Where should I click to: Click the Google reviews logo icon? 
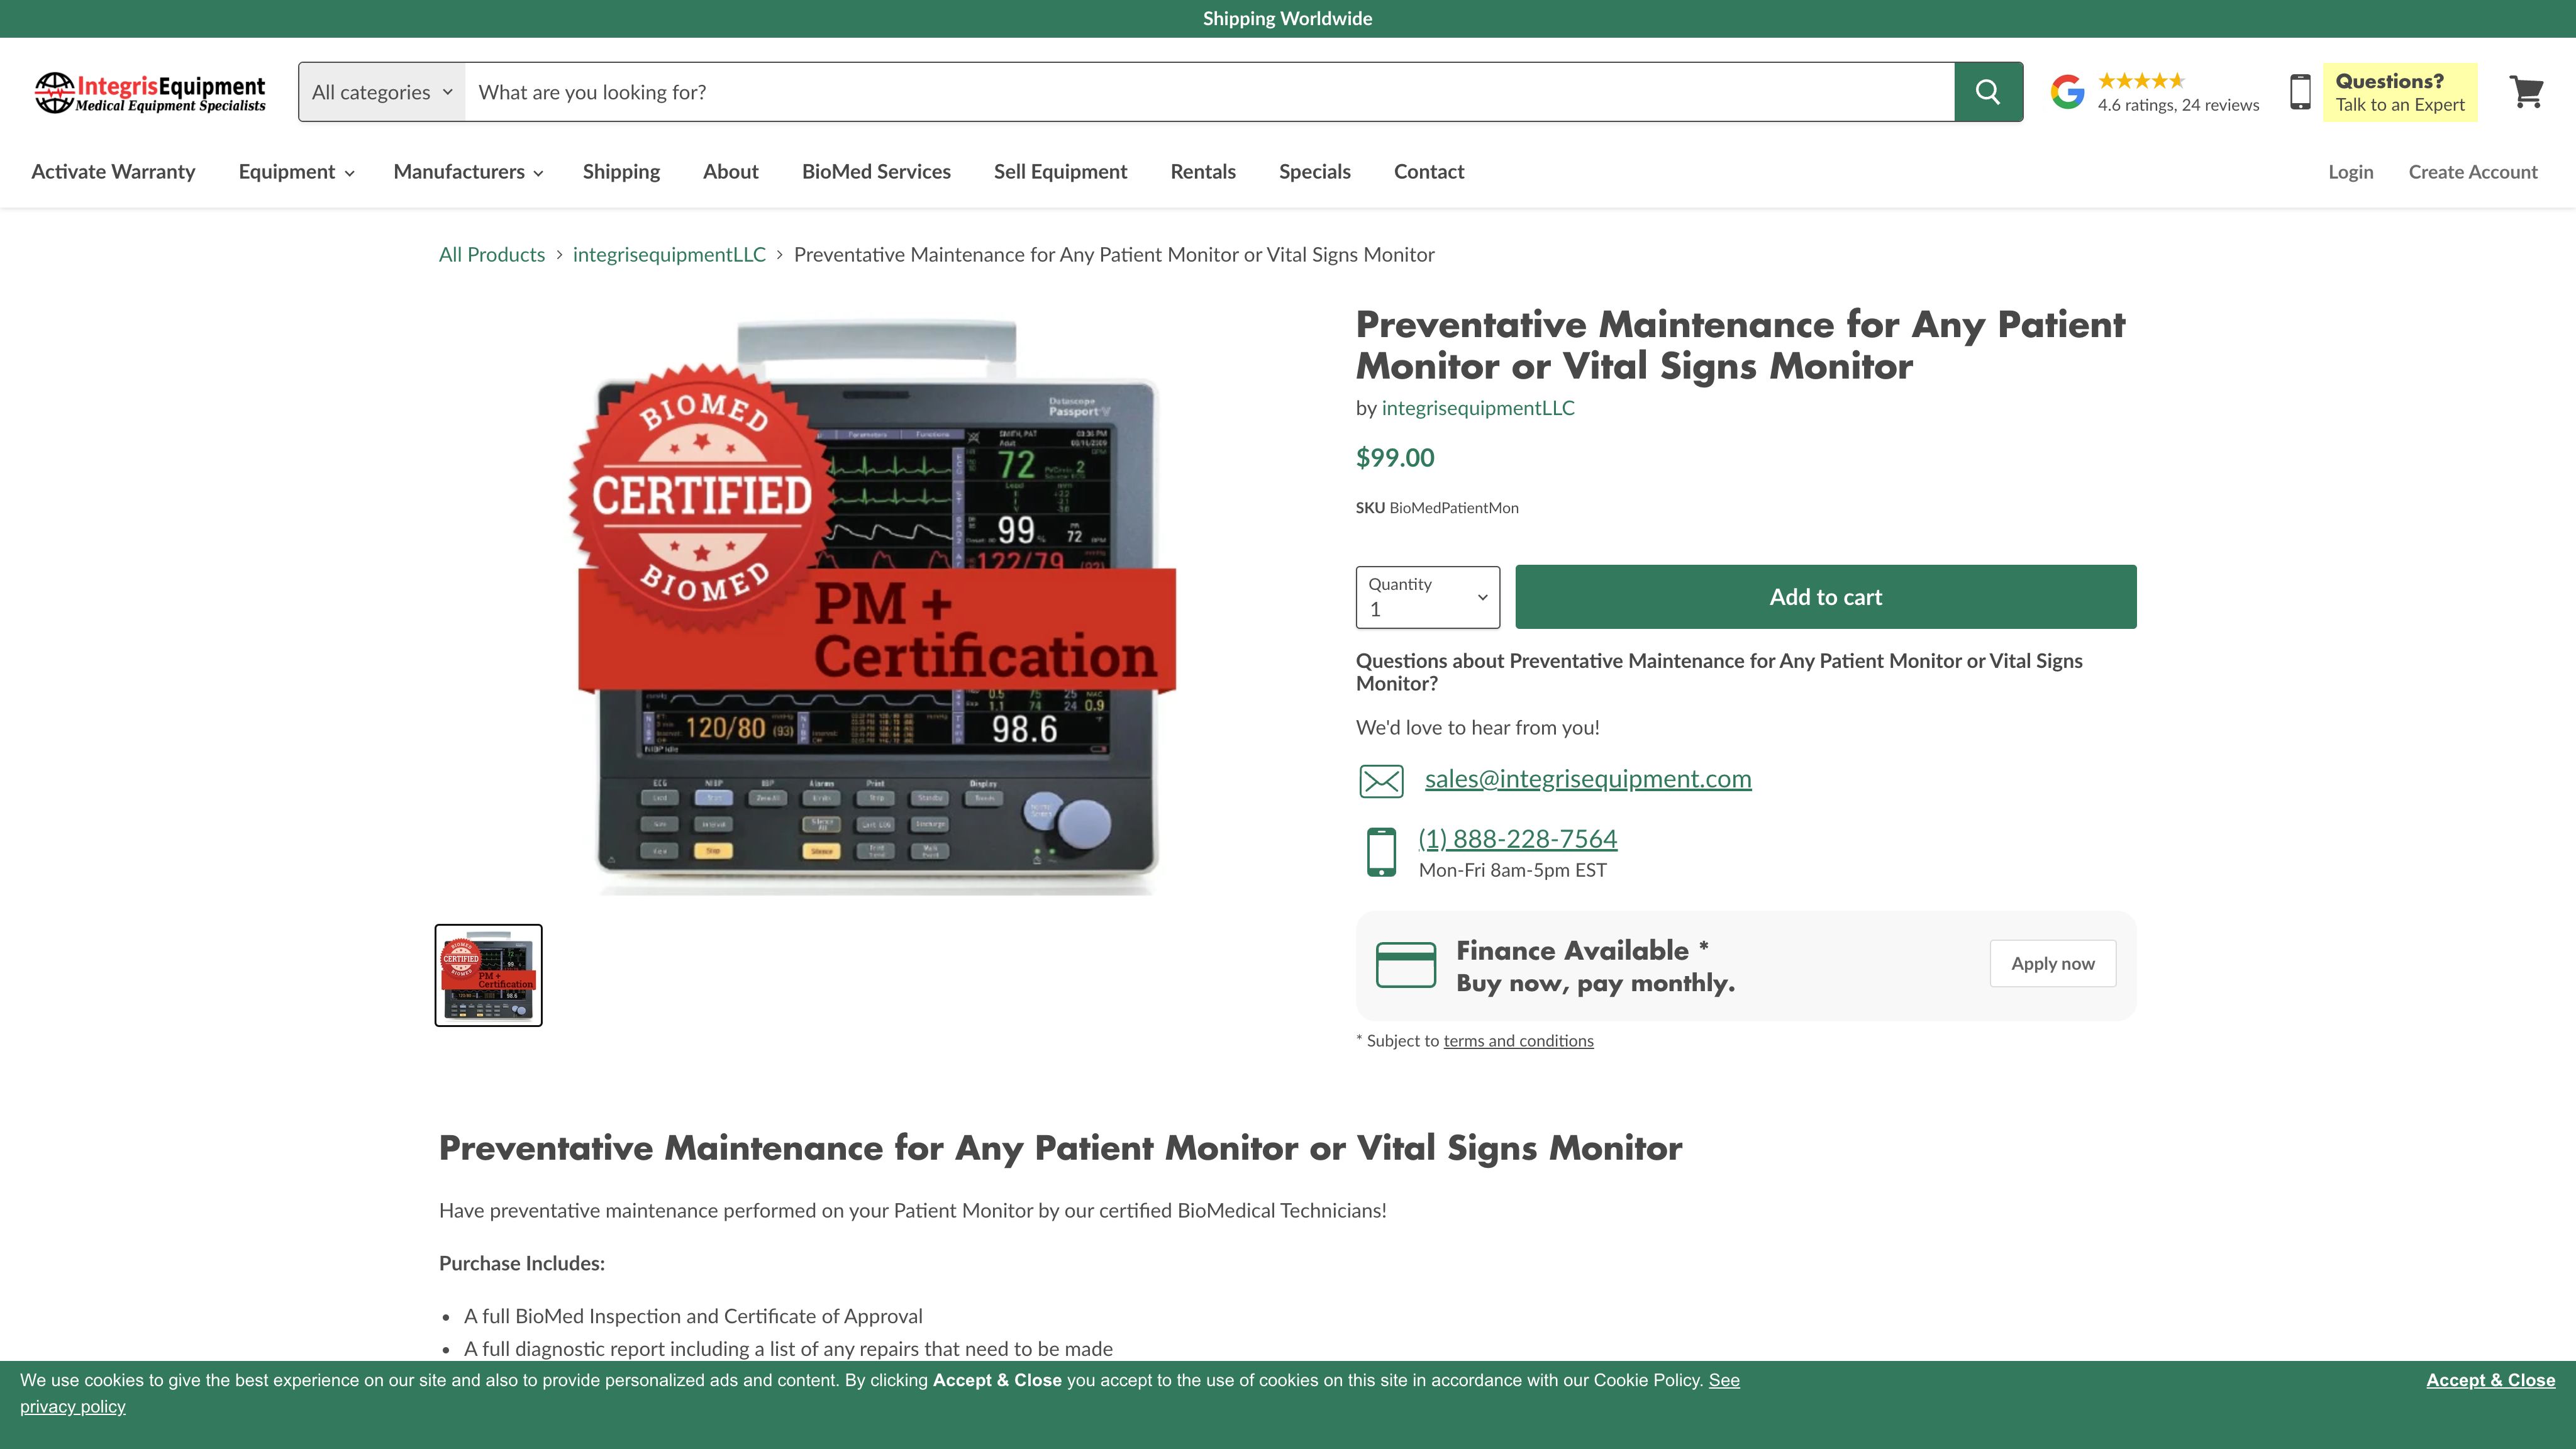(2067, 92)
